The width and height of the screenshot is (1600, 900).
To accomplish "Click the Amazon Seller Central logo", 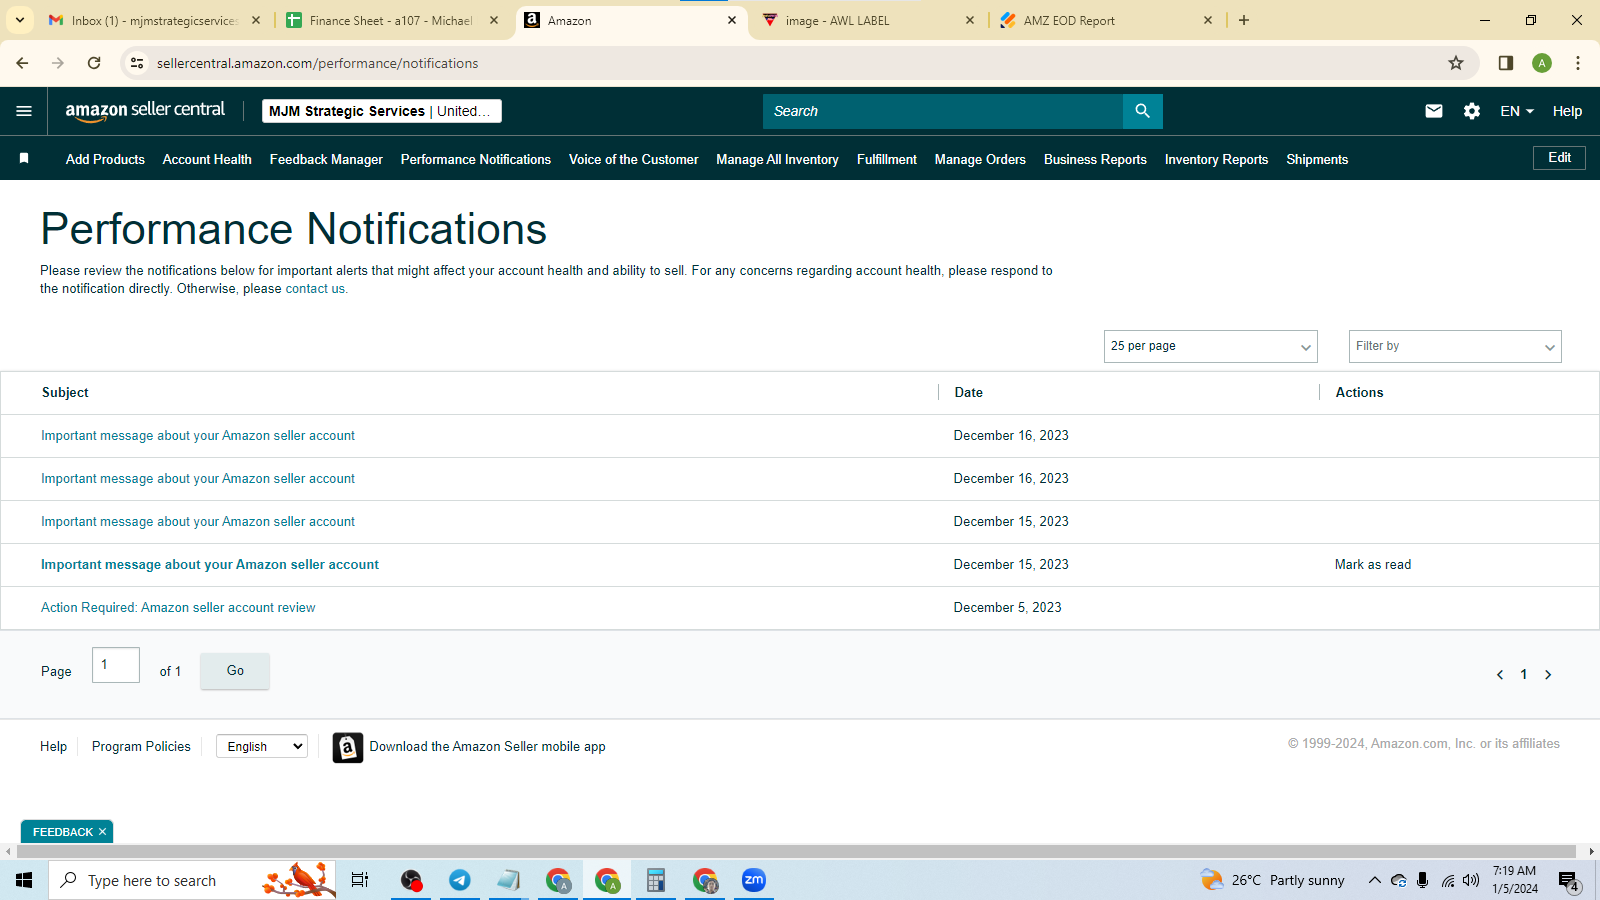I will pos(145,110).
